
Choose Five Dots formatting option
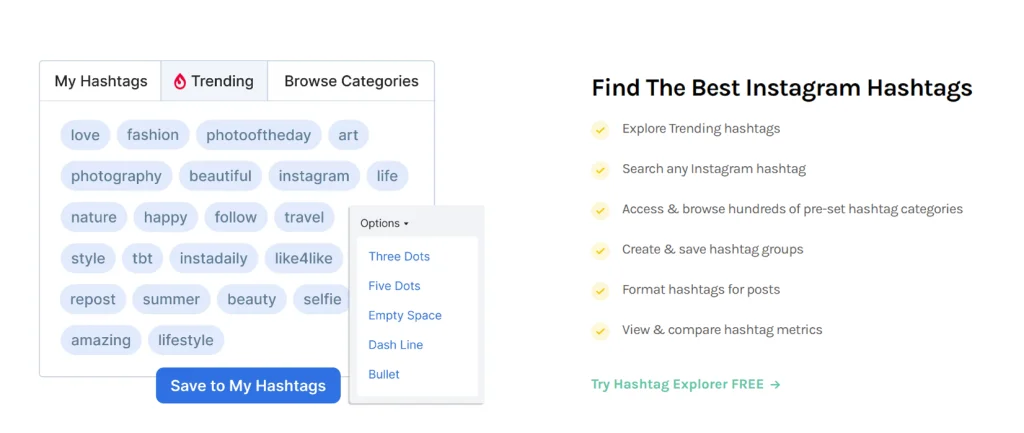pyautogui.click(x=394, y=286)
